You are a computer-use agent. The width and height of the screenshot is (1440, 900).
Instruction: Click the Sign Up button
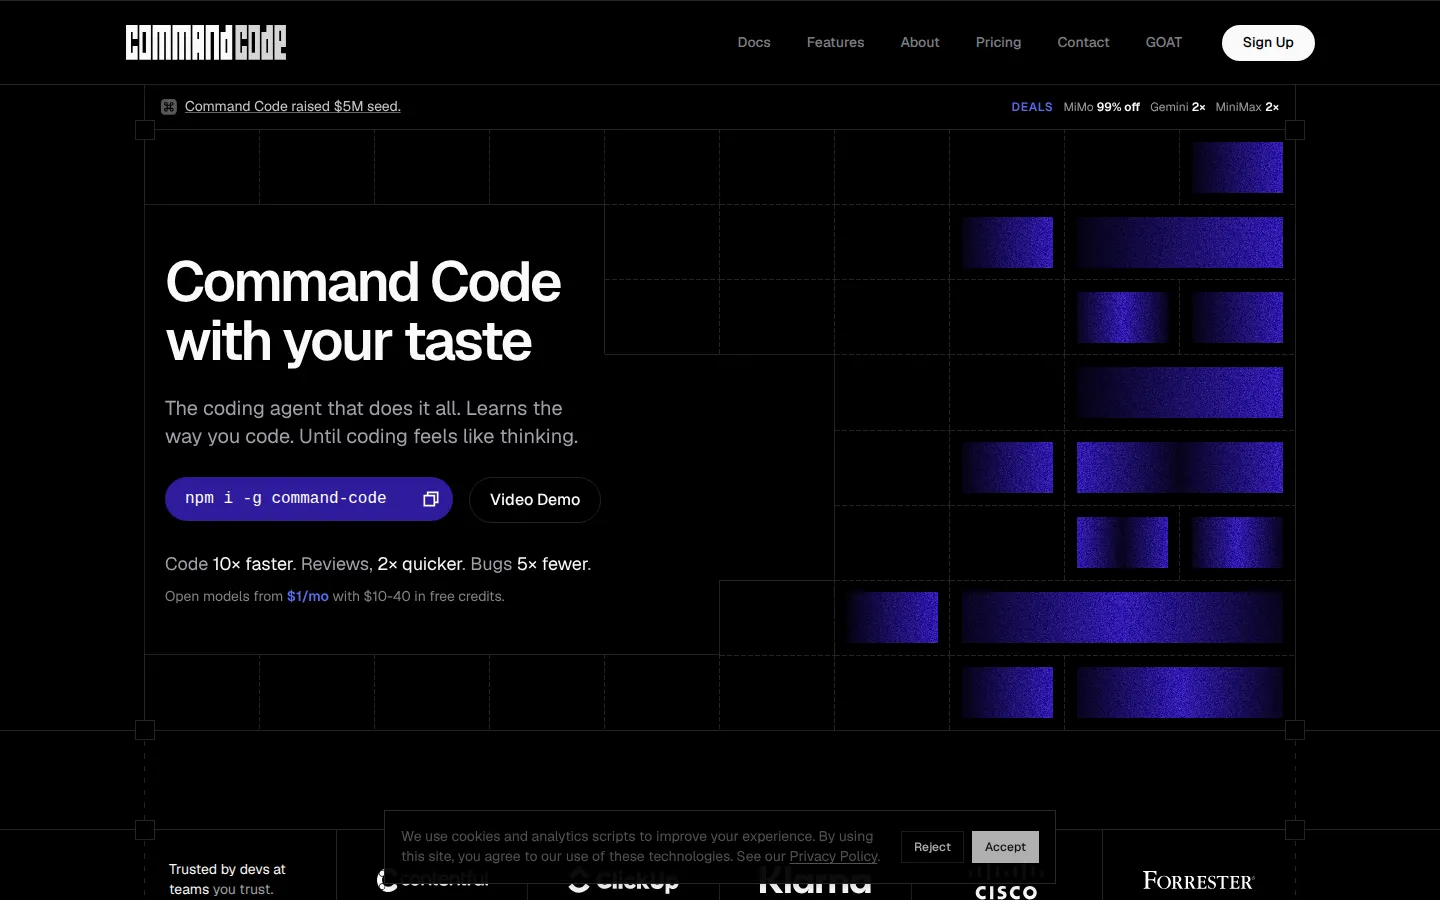pos(1268,42)
